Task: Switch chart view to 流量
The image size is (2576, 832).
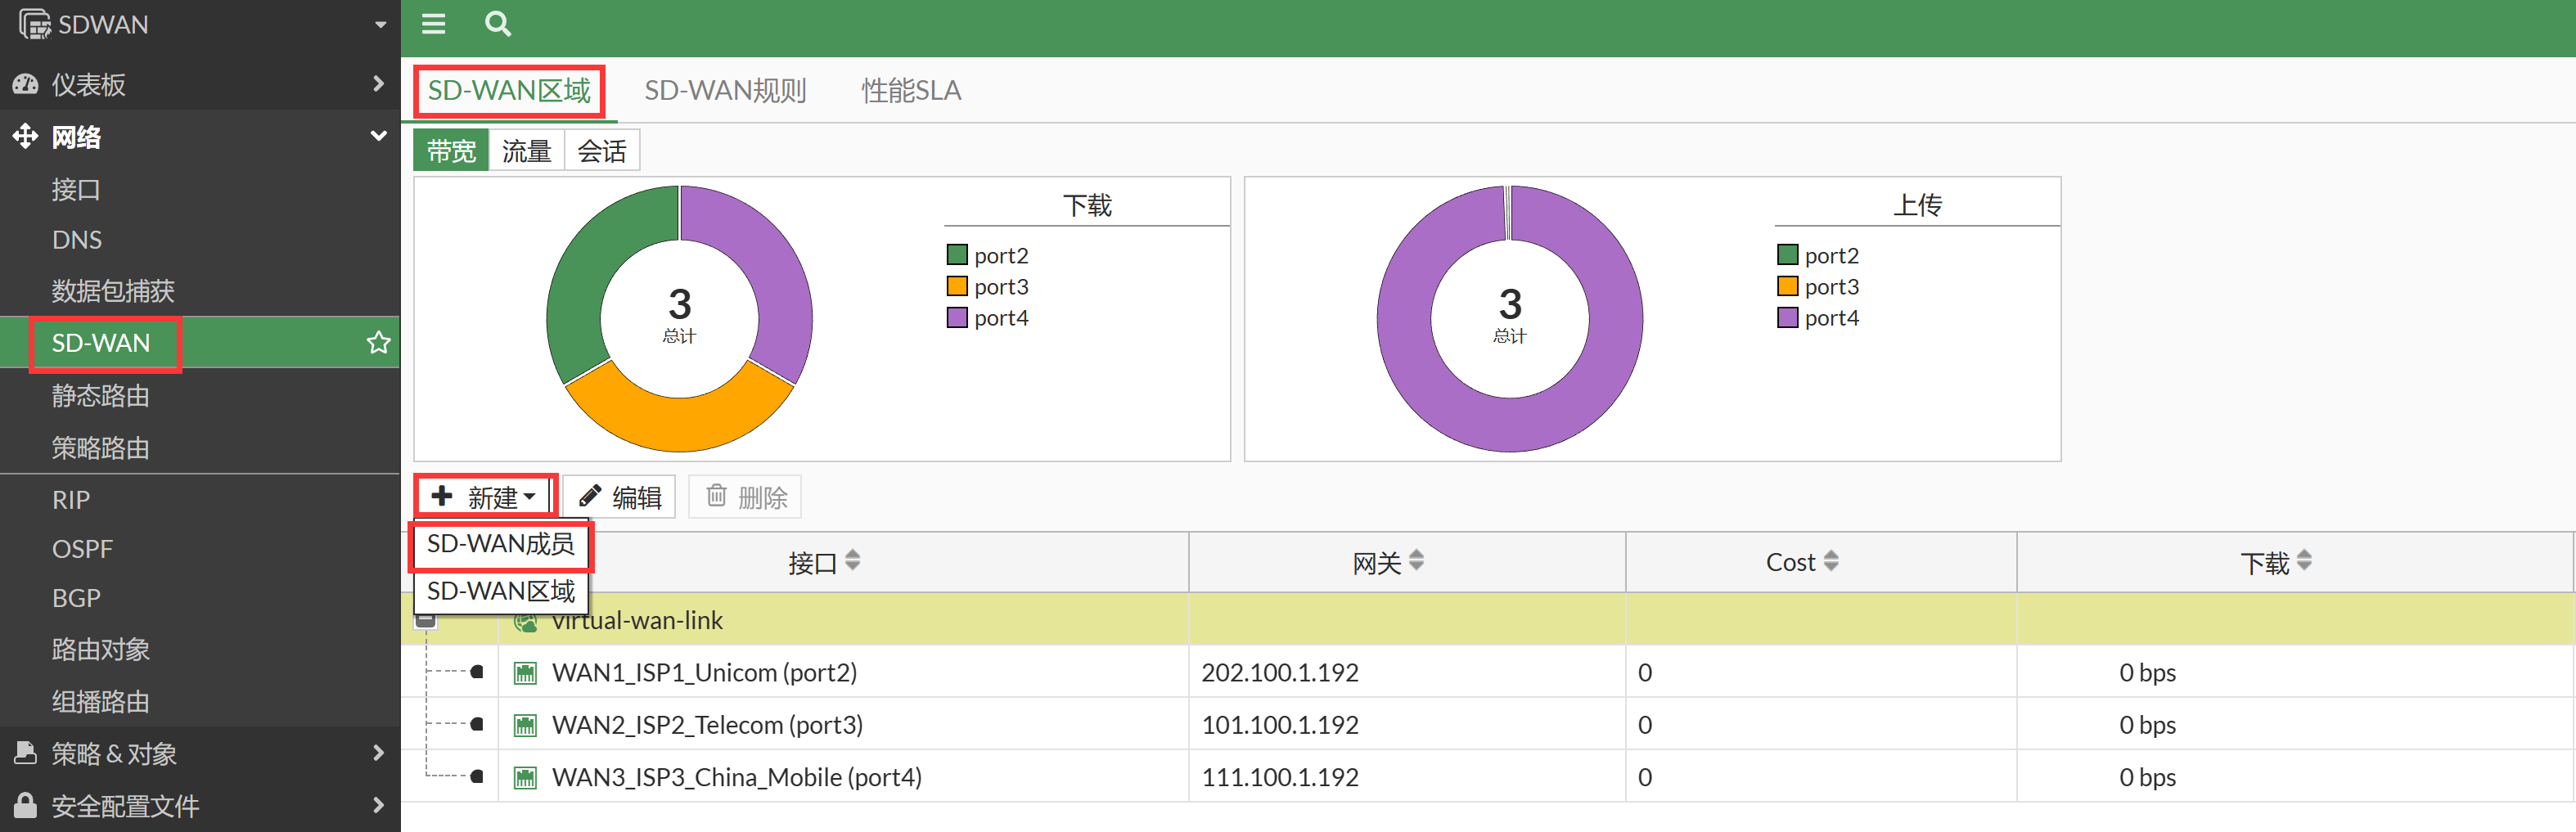Action: point(526,151)
